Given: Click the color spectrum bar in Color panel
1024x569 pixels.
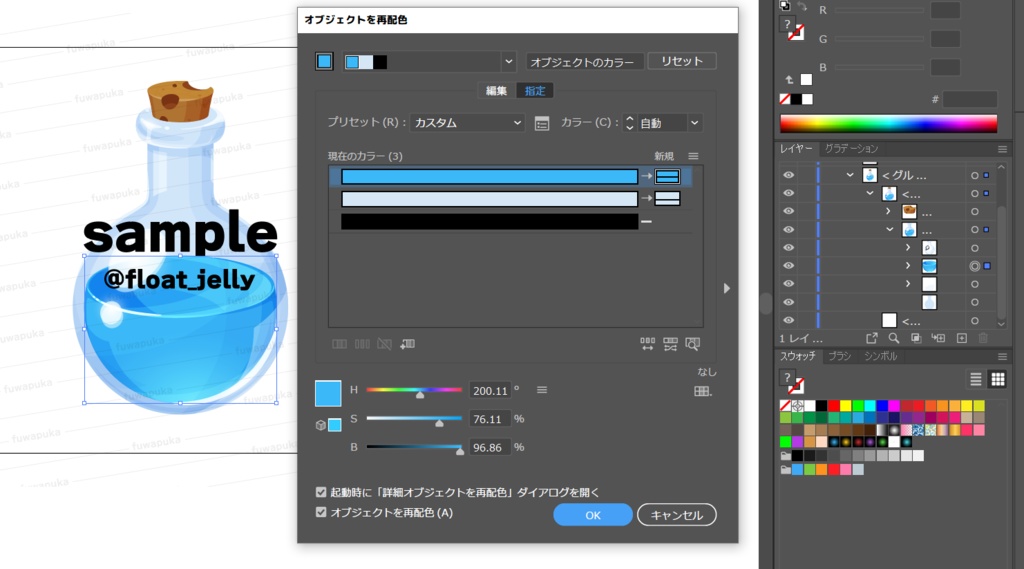Looking at the screenshot, I should point(888,123).
